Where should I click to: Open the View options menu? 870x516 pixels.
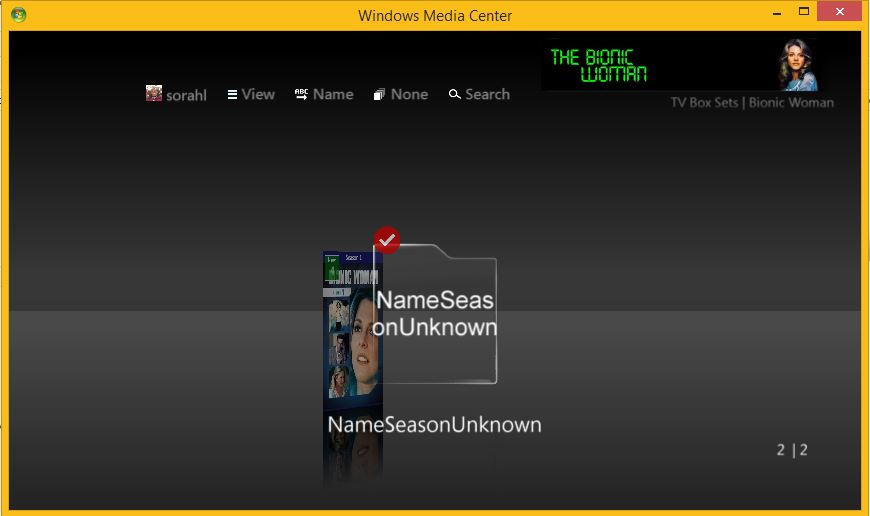pos(251,94)
